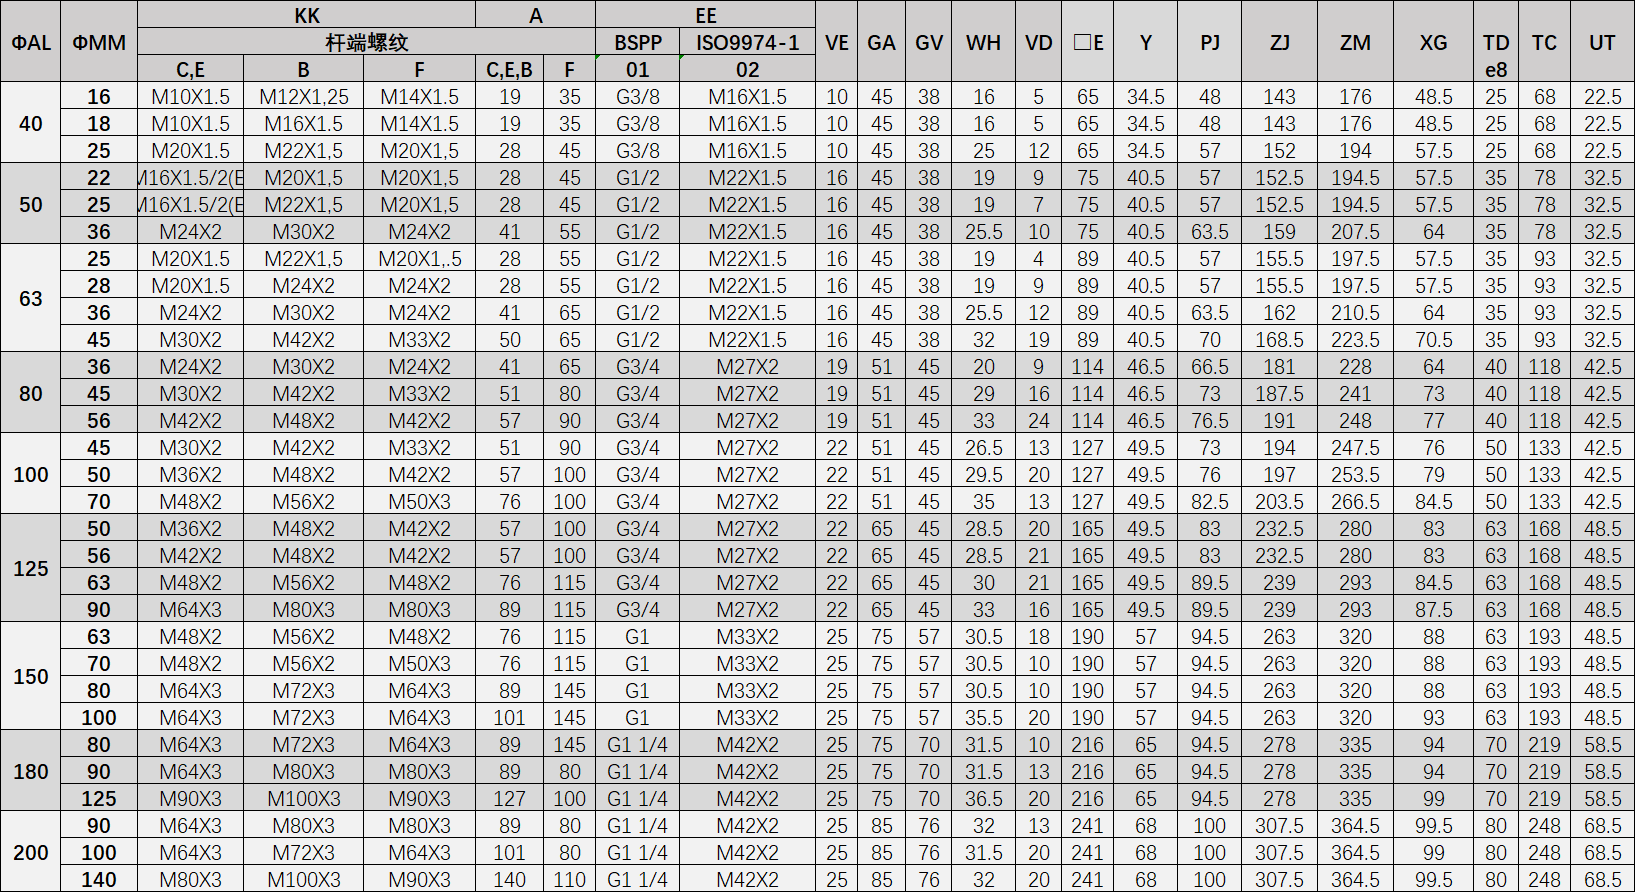This screenshot has height=893, width=1636.
Task: Click the WH column header
Action: [983, 43]
